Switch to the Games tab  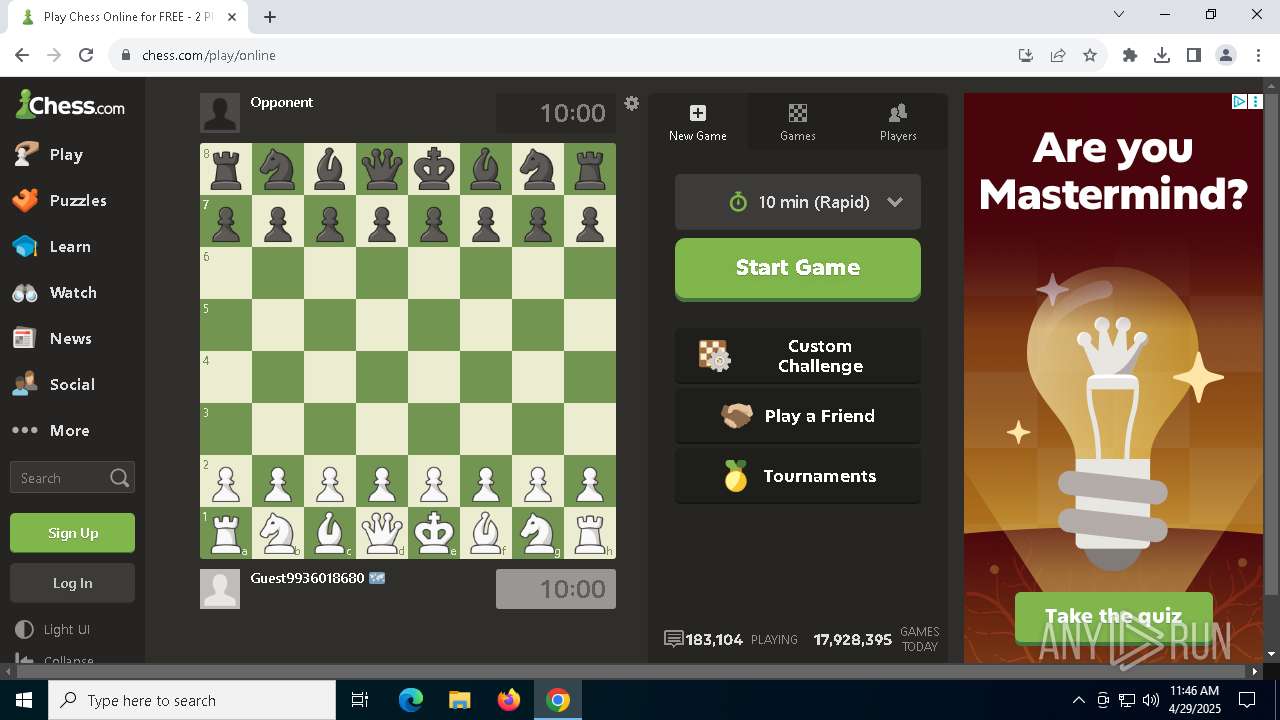pos(798,122)
